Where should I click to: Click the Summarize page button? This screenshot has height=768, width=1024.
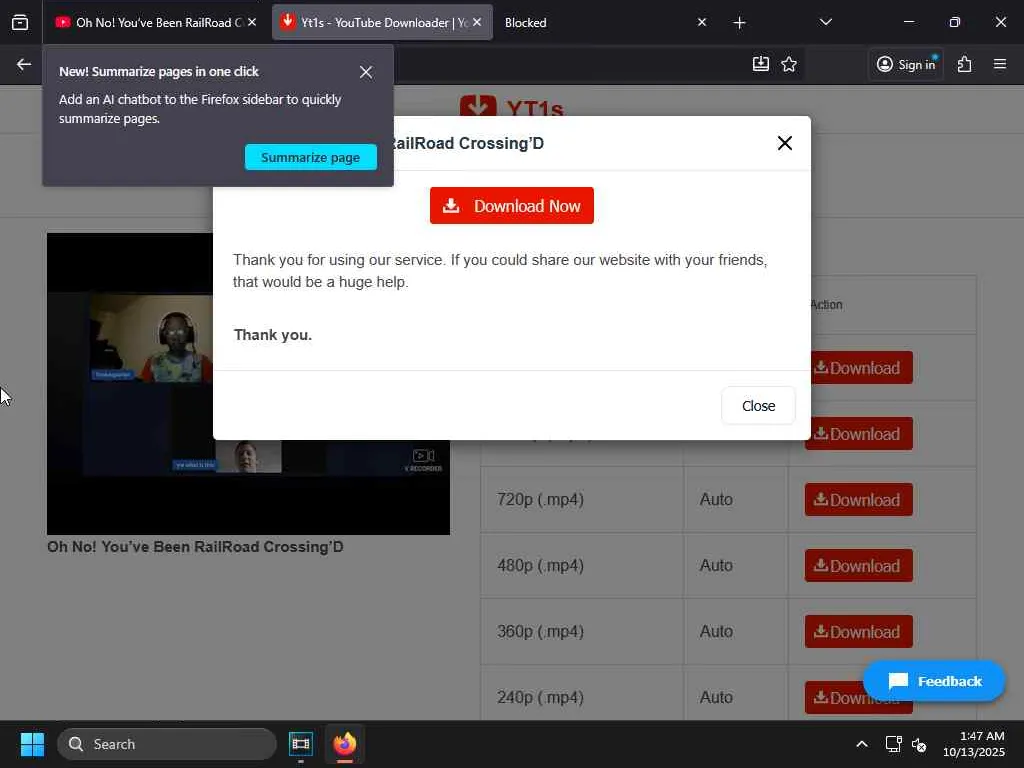pos(310,157)
